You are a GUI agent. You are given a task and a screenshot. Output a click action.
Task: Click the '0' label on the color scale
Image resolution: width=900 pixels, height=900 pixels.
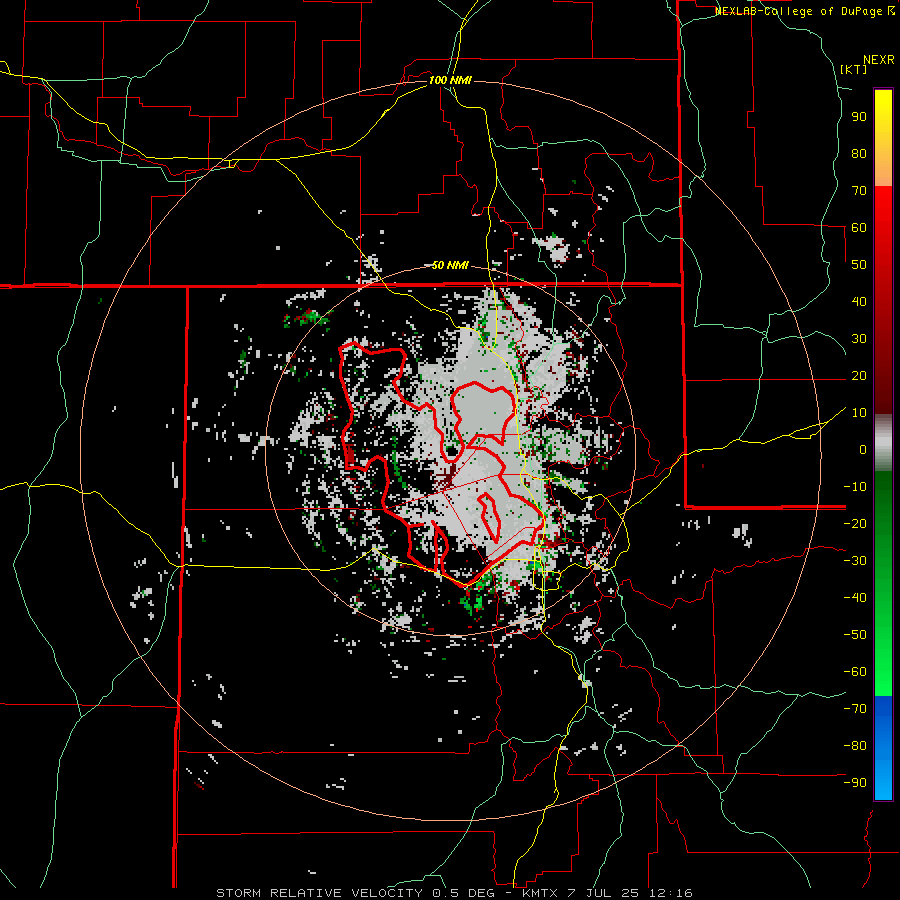[x=863, y=449]
